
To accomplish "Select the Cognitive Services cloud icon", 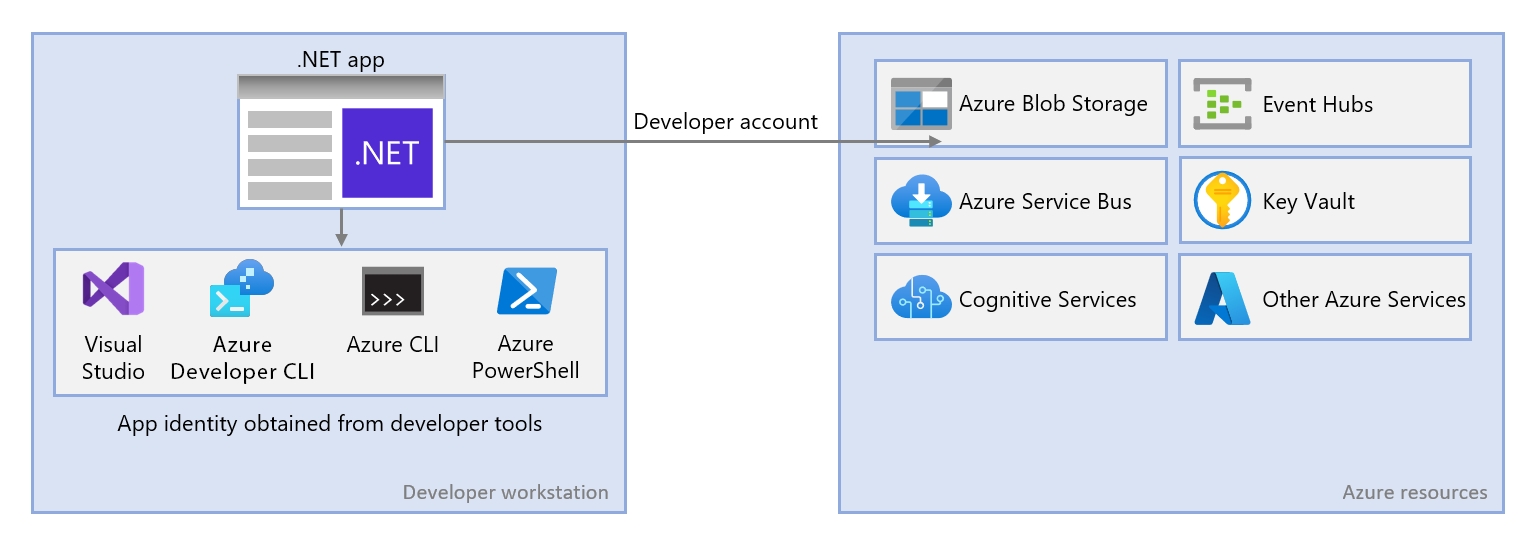I will click(921, 298).
